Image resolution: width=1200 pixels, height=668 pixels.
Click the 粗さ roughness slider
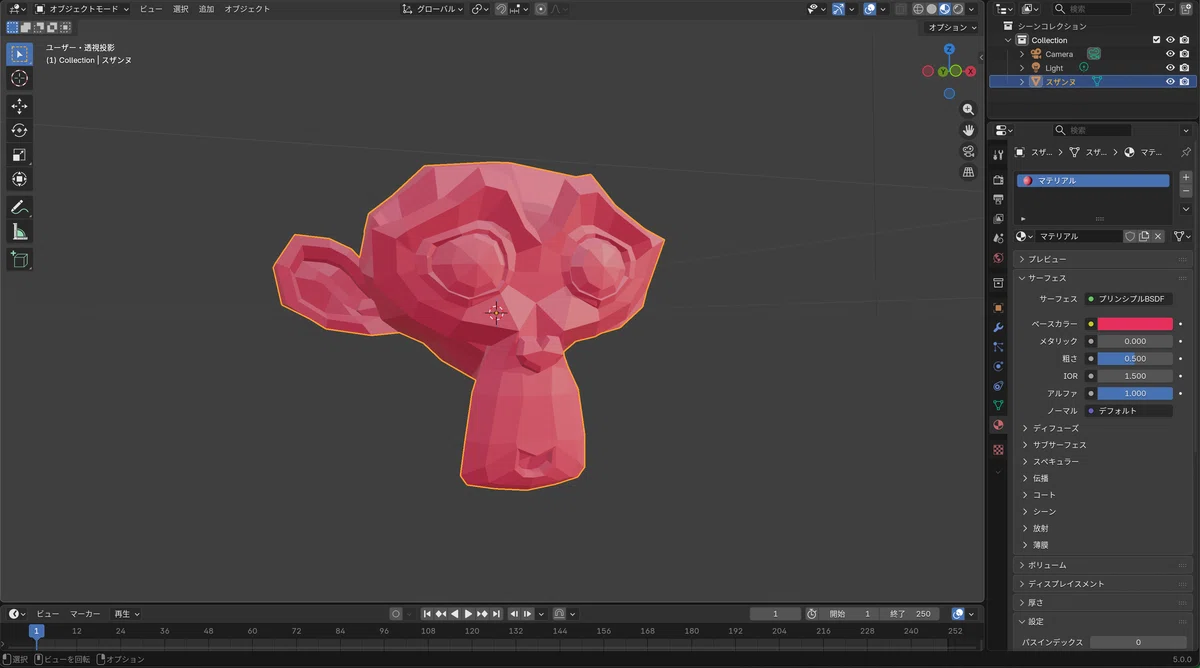(1135, 358)
